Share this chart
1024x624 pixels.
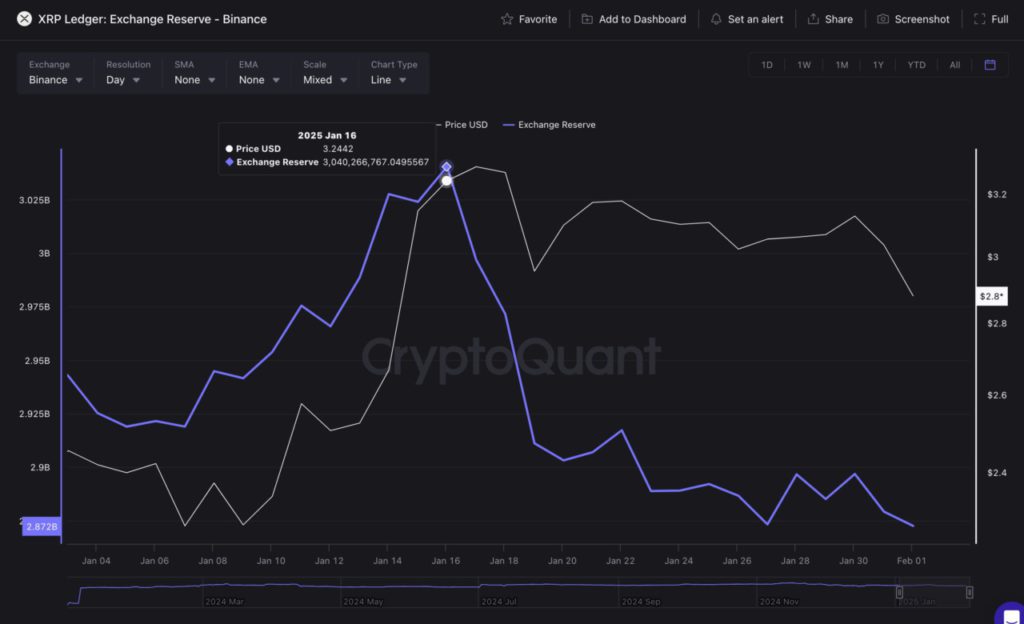click(x=830, y=19)
